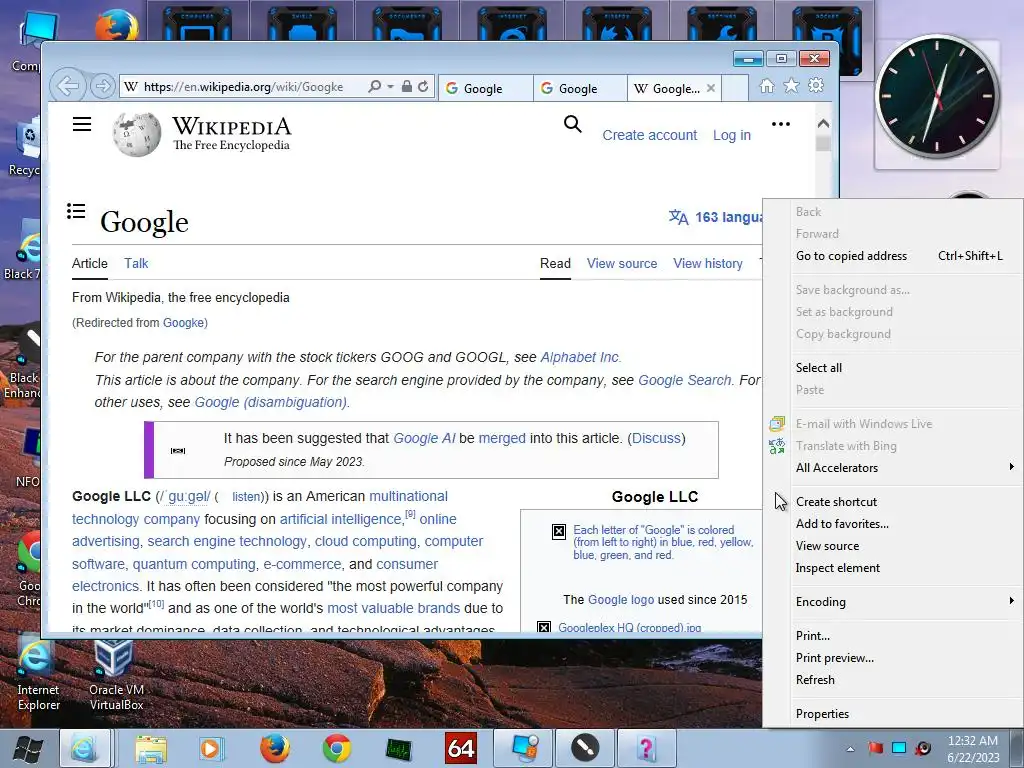Click the address bar URL field

click(x=243, y=87)
